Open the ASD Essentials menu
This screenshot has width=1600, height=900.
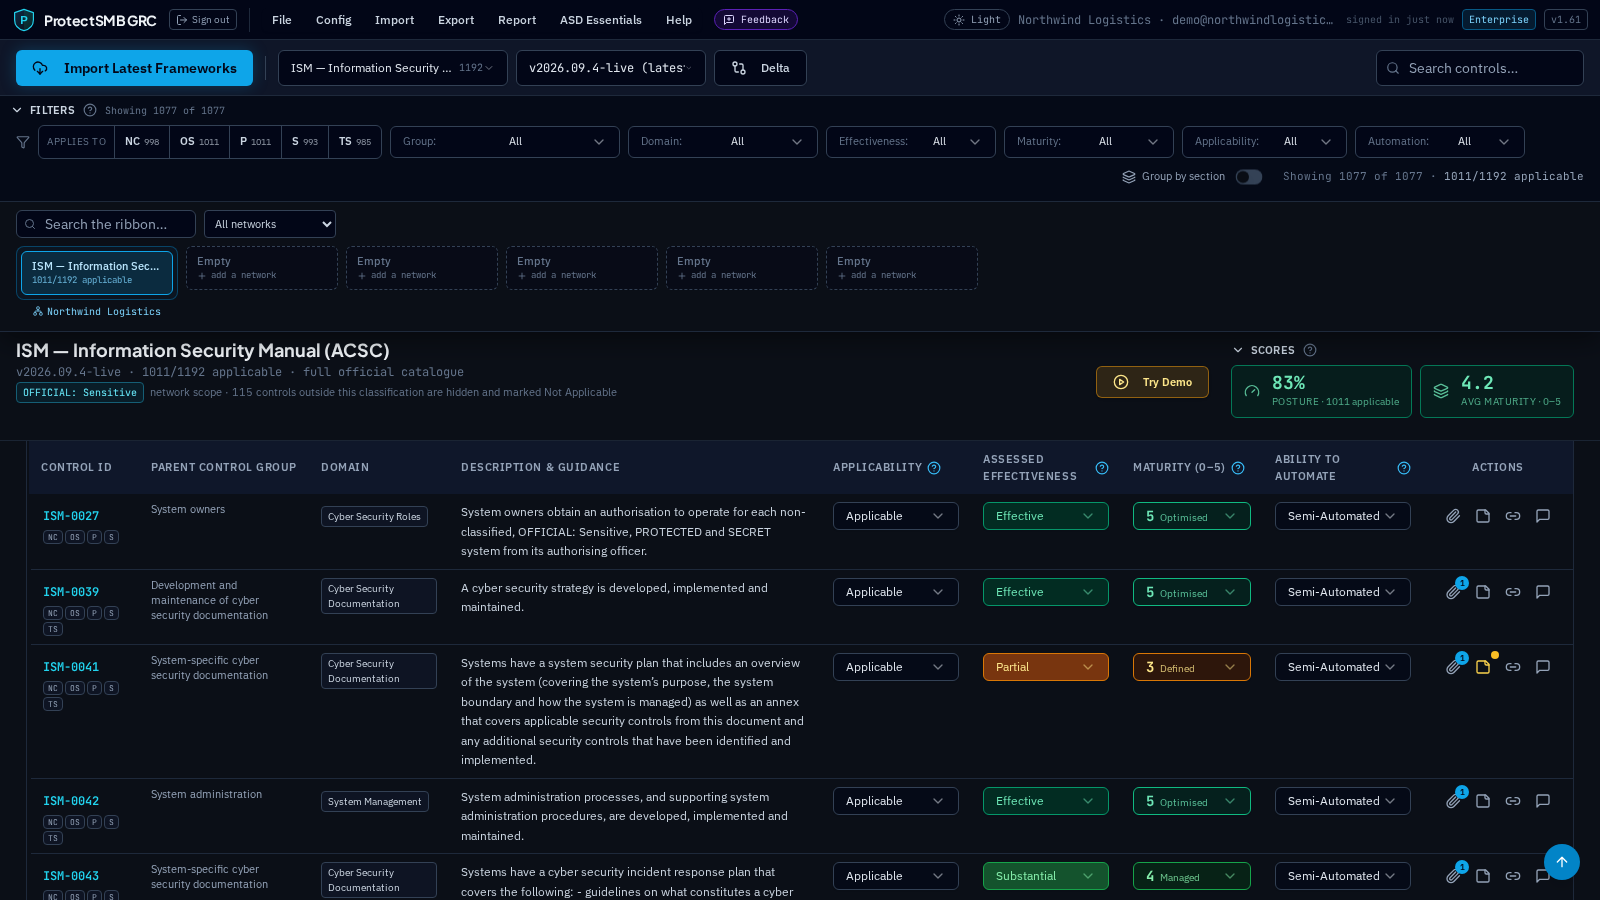coord(601,20)
